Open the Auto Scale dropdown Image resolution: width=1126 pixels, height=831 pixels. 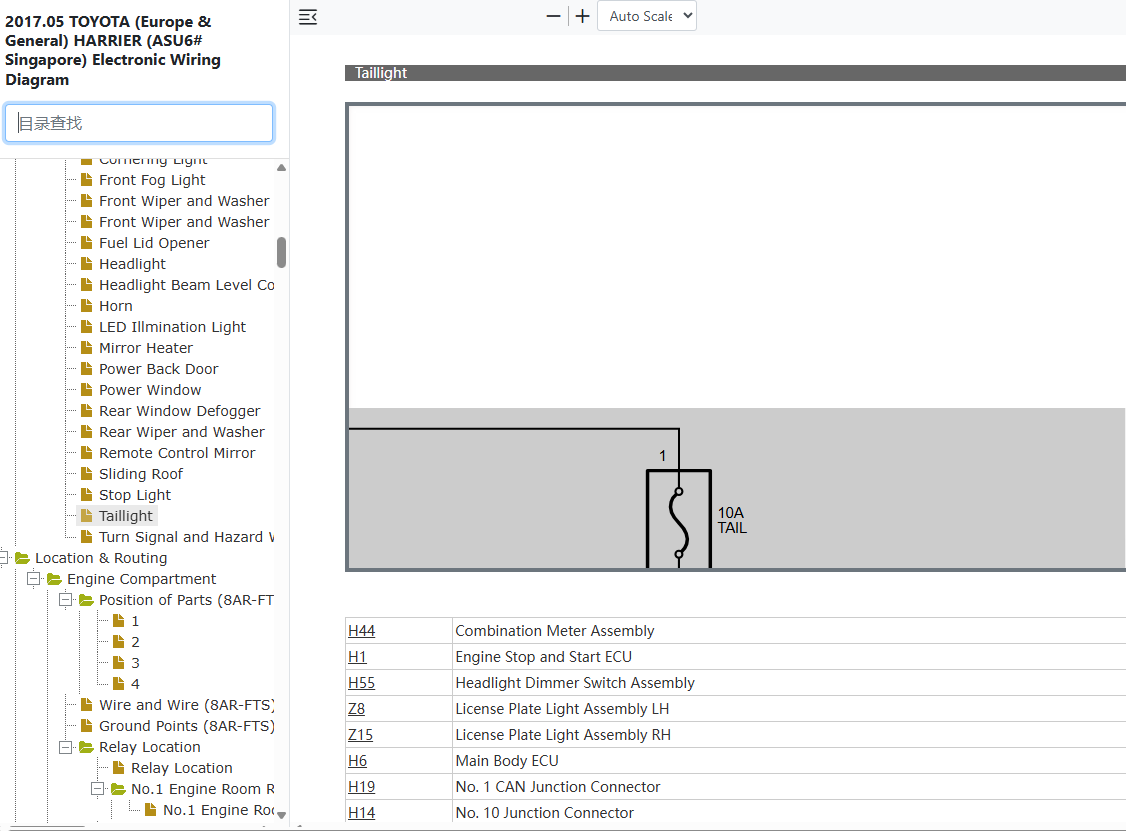[x=647, y=17]
